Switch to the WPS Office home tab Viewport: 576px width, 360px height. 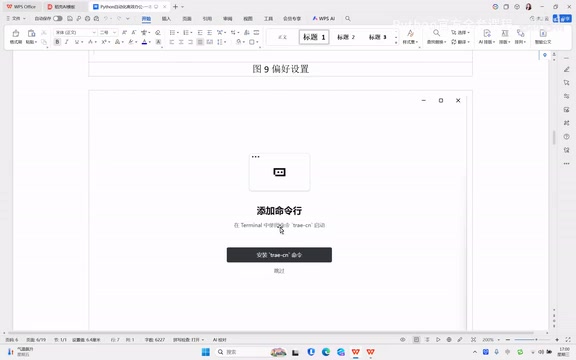coord(21,7)
